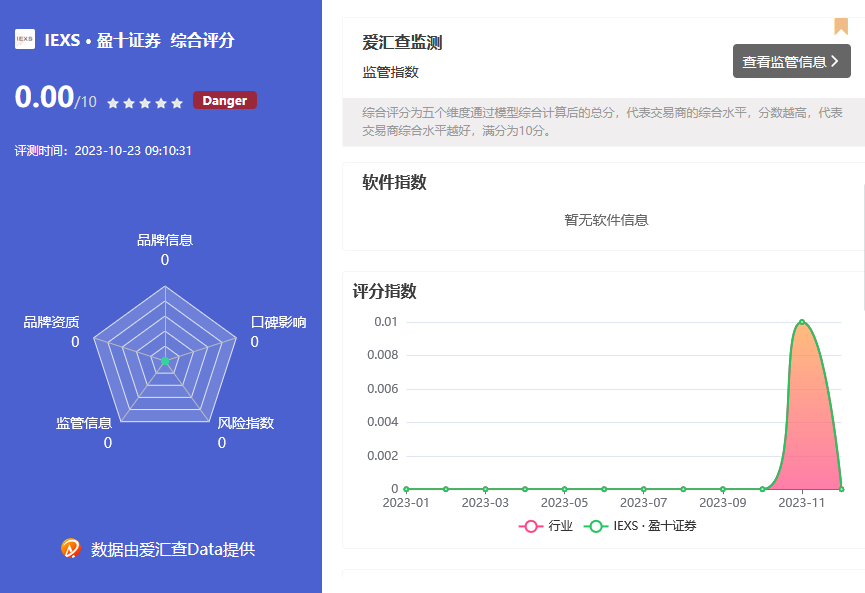The height and width of the screenshot is (593, 865).
Task: Click the 监管指数 label
Action: (x=391, y=72)
